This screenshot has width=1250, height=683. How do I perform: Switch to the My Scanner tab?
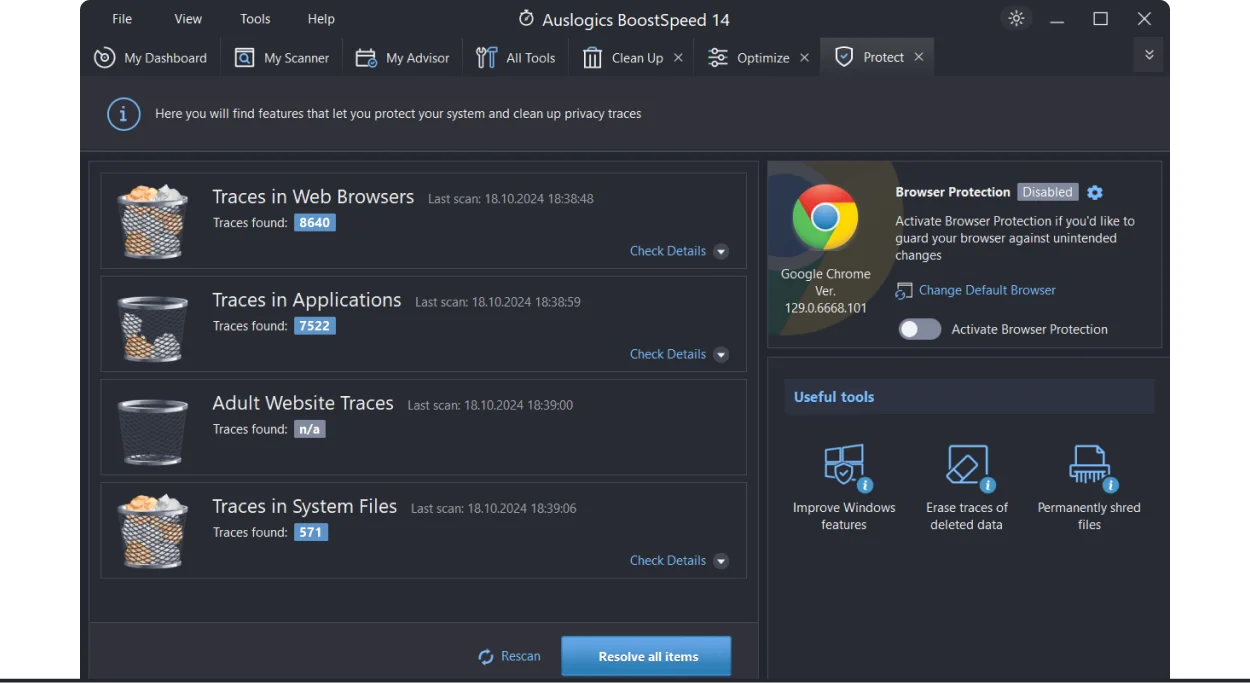[x=281, y=58]
